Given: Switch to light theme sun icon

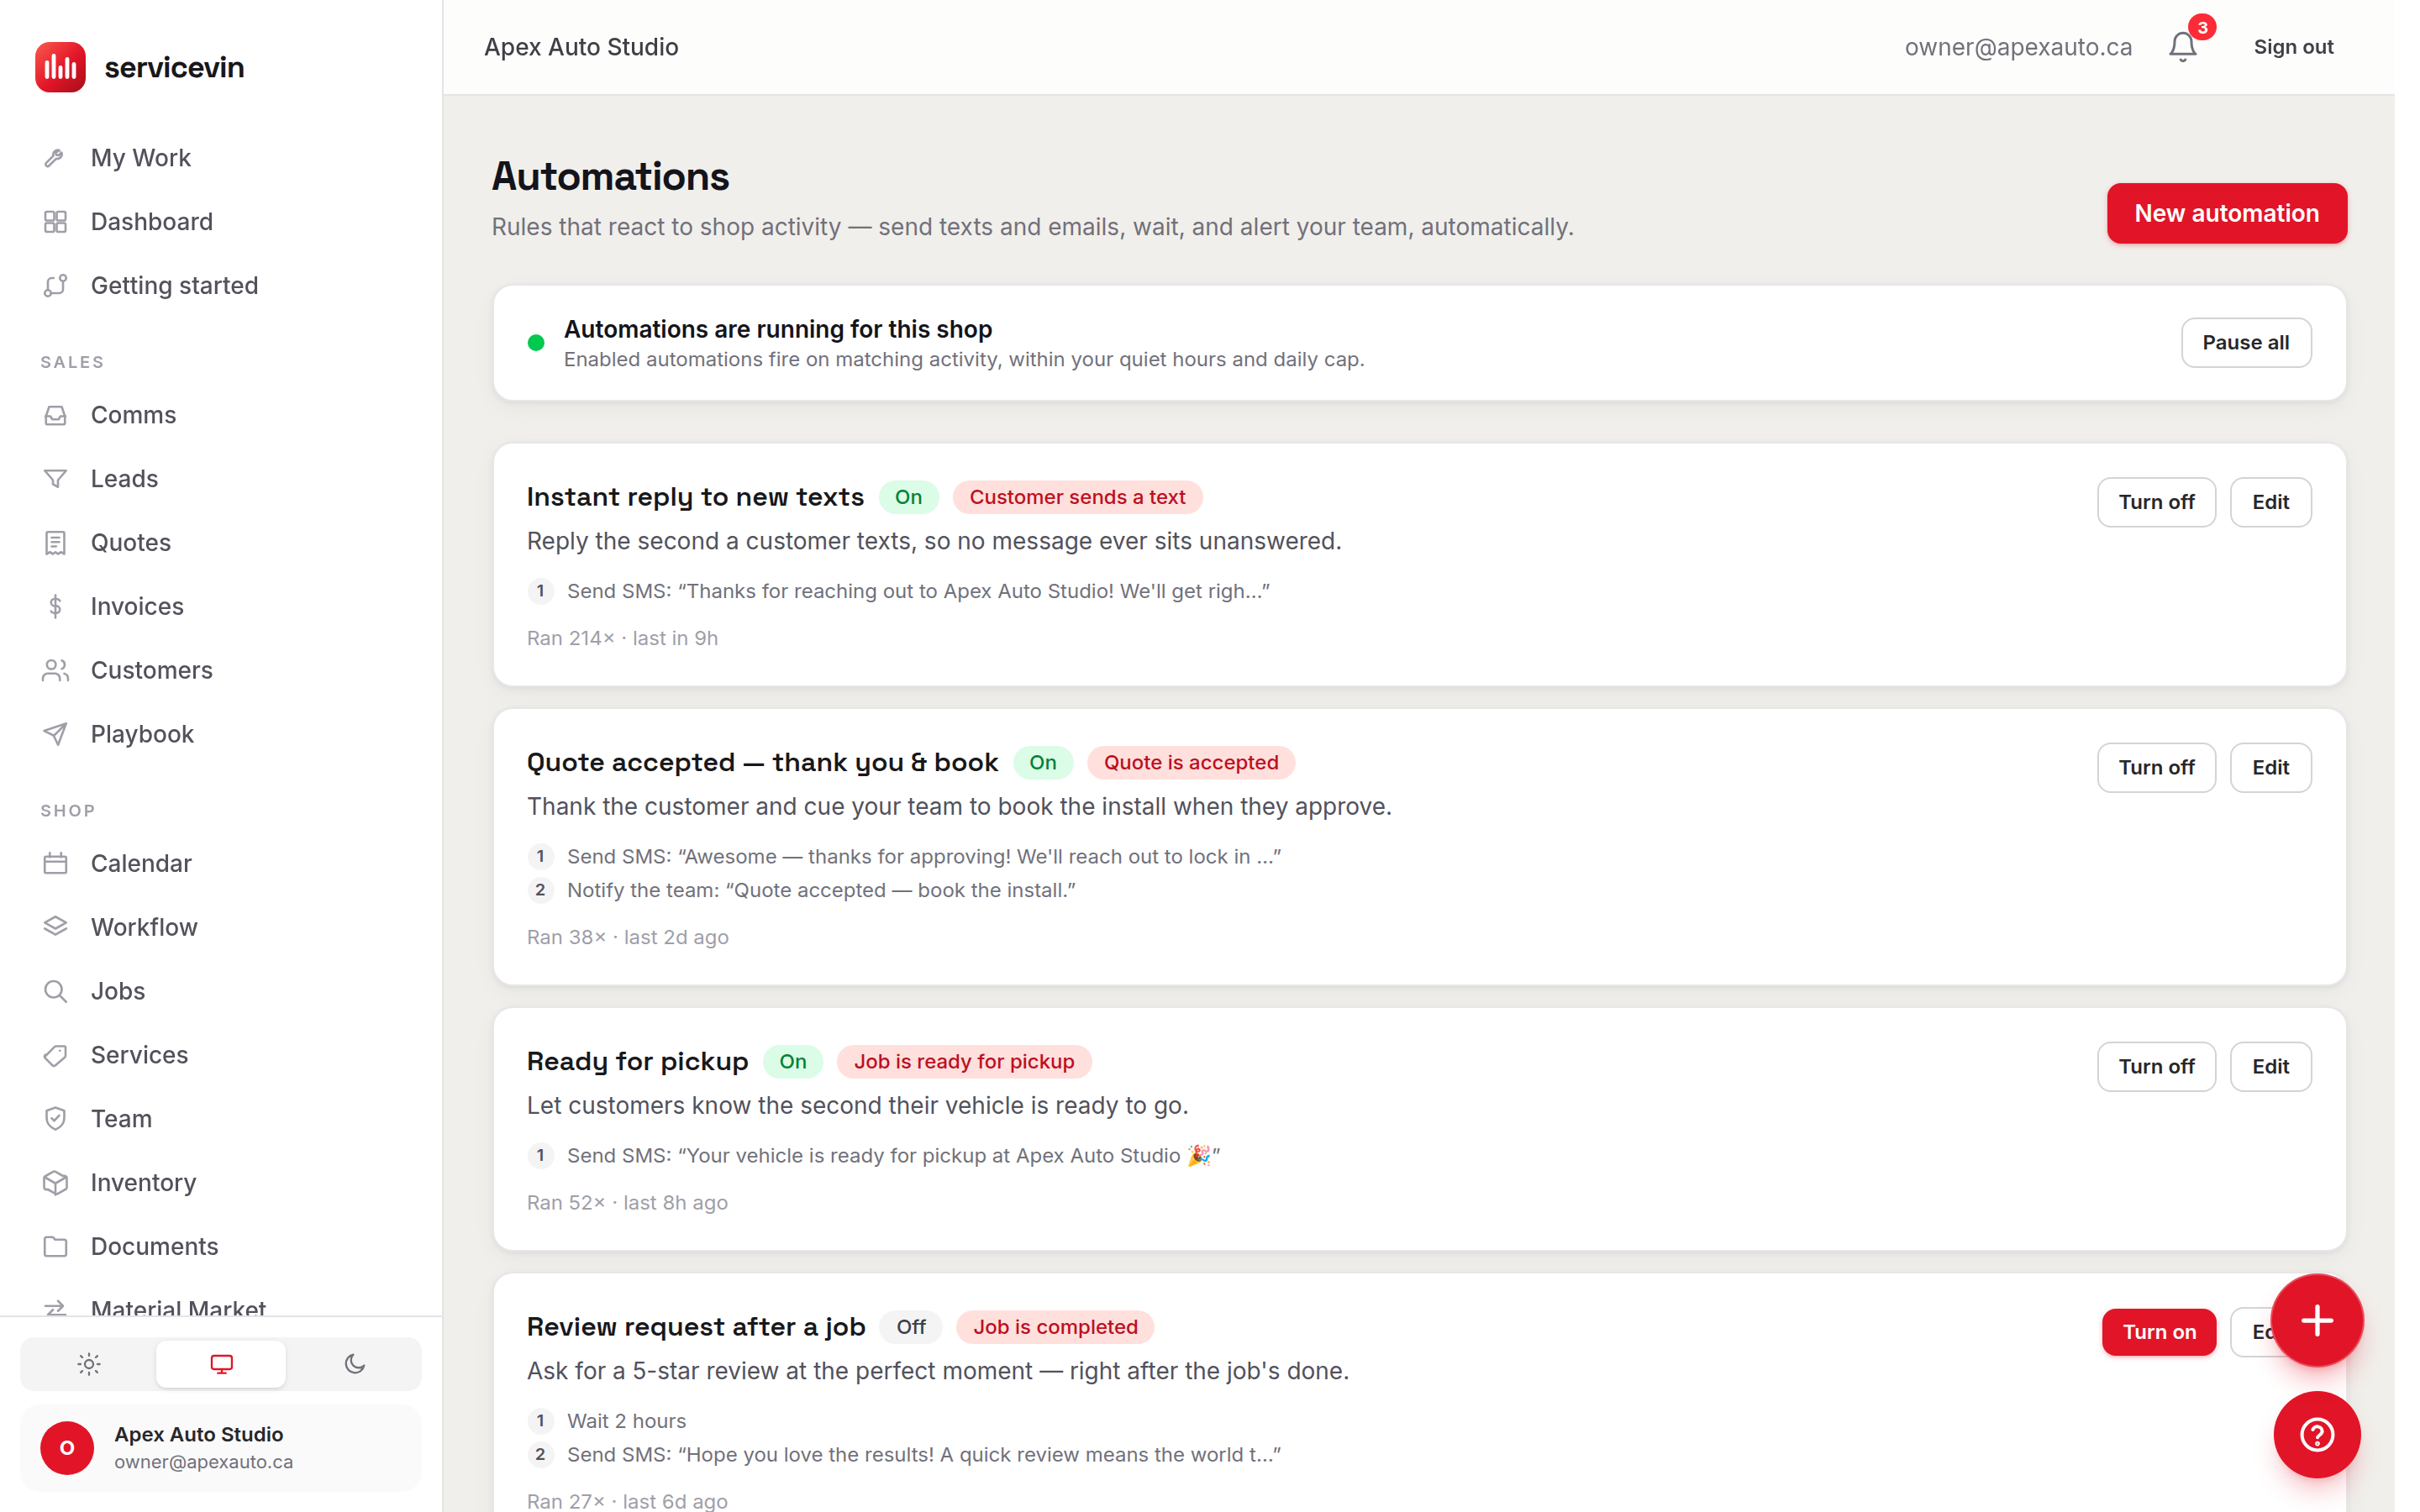Looking at the screenshot, I should click(x=89, y=1365).
